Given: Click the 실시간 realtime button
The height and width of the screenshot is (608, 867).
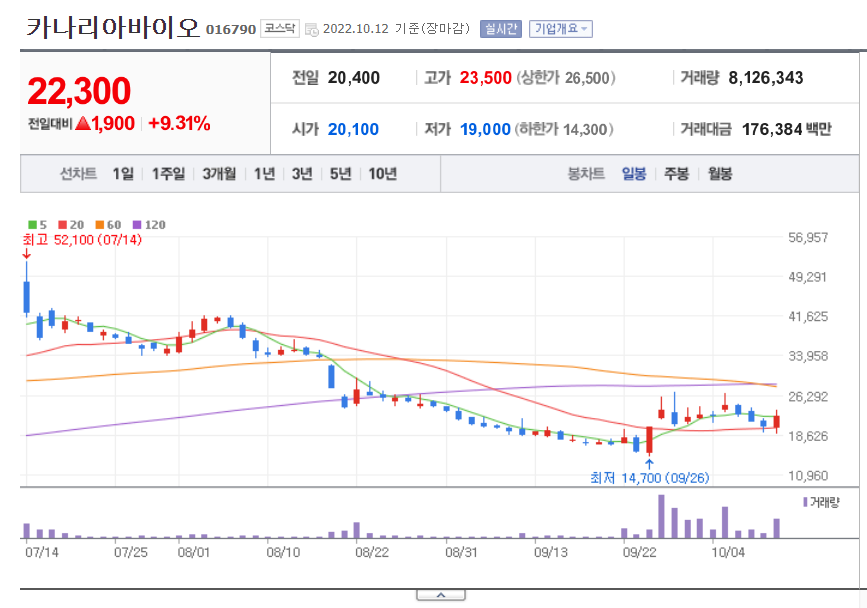Looking at the screenshot, I should pos(500,29).
